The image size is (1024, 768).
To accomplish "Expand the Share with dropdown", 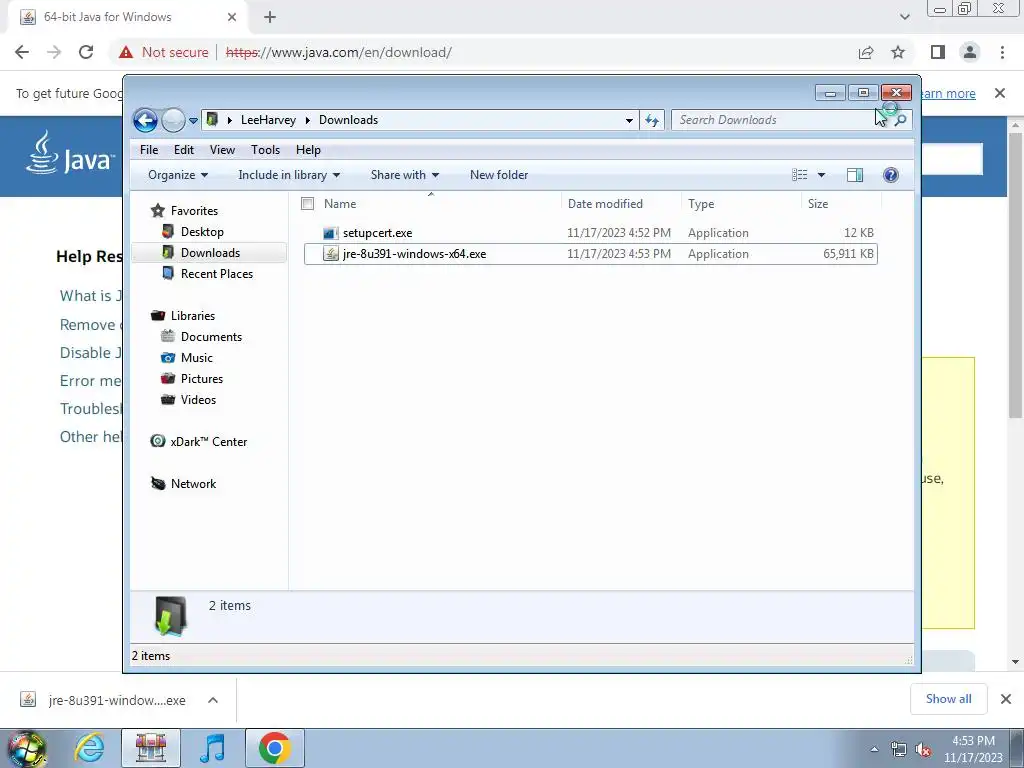I will [405, 175].
